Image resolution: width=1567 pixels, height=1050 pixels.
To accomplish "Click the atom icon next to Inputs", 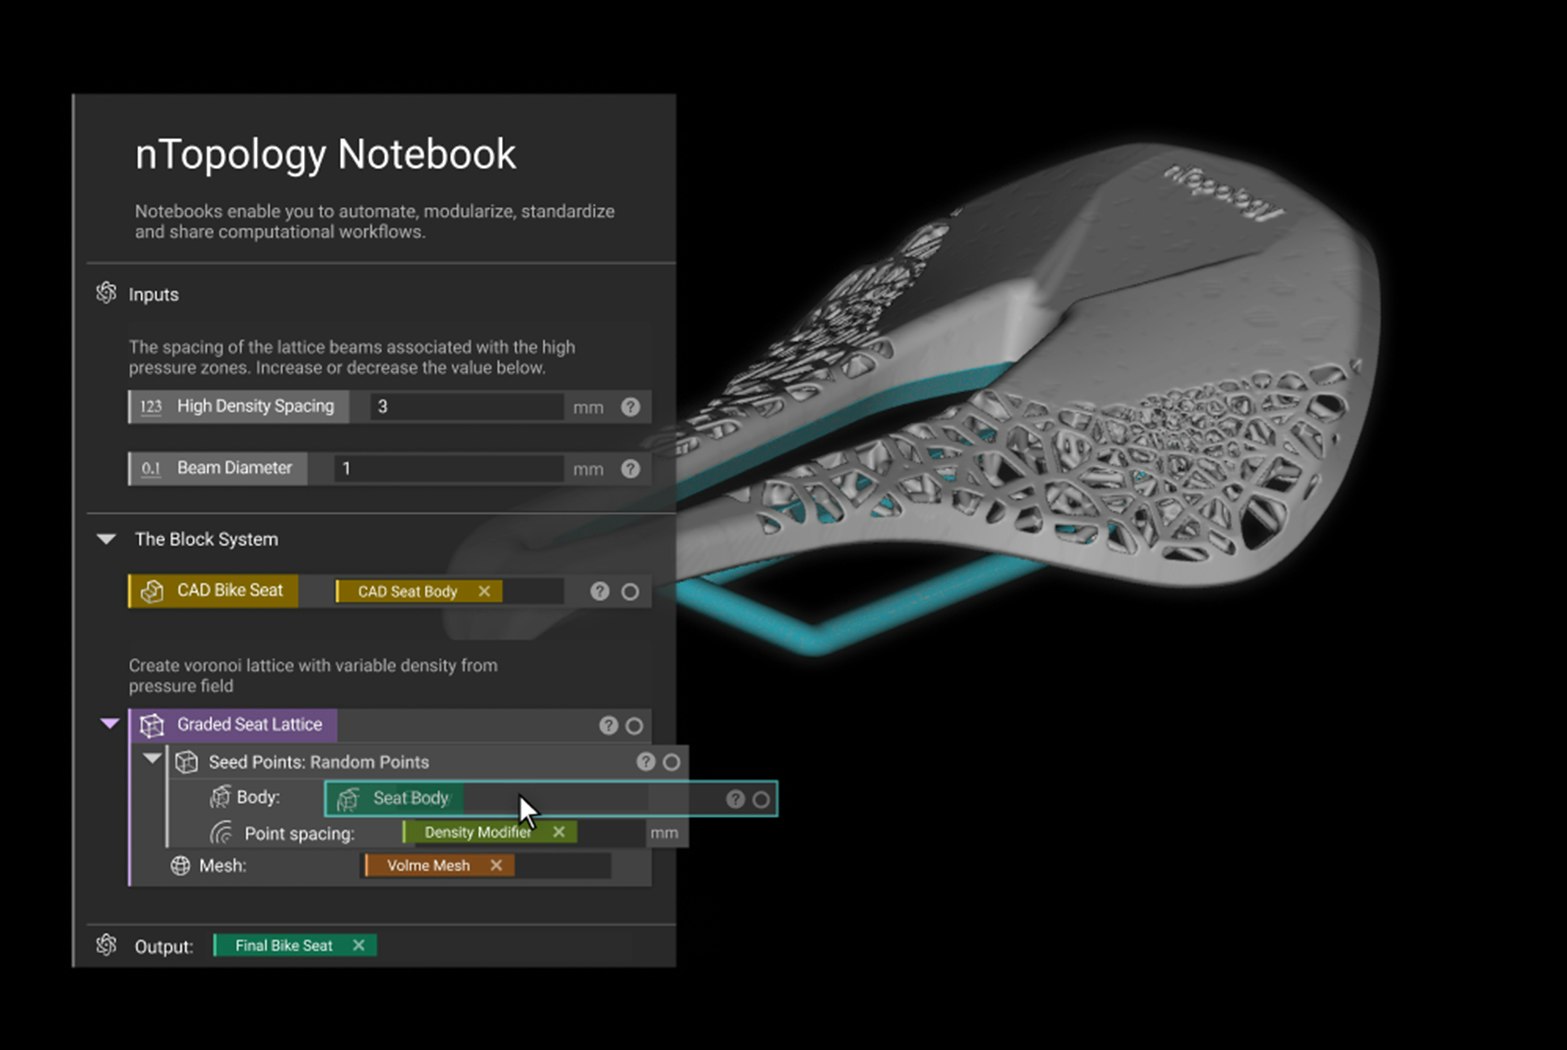I will tap(107, 294).
